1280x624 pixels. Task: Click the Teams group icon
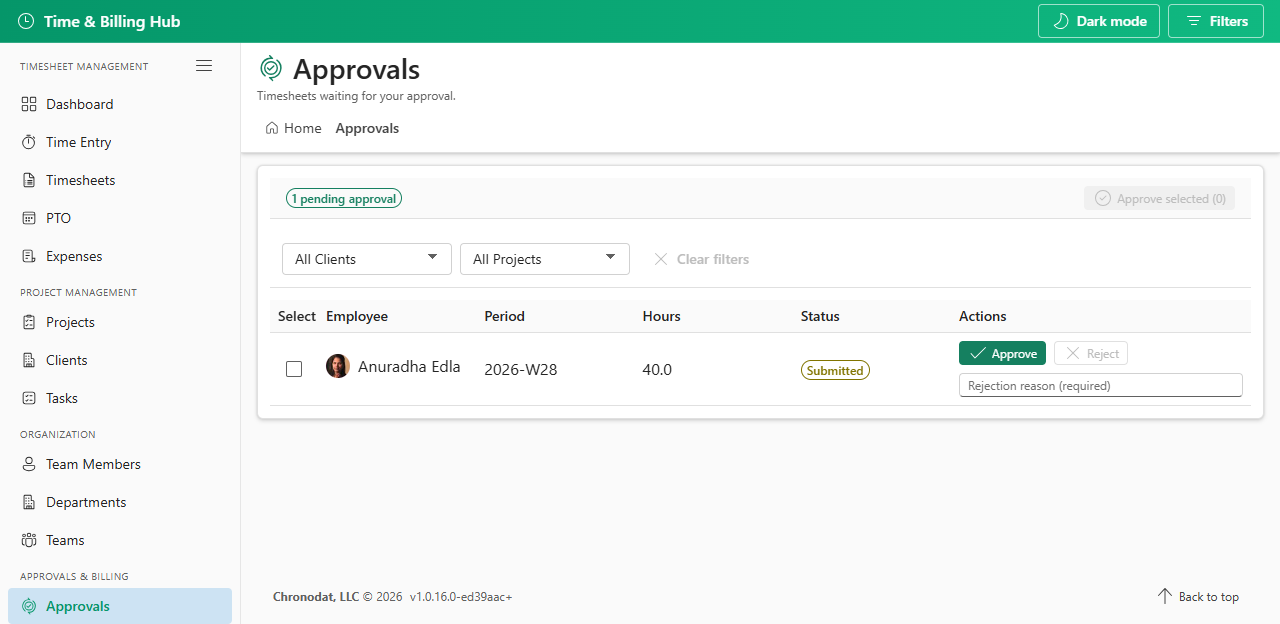[29, 540]
